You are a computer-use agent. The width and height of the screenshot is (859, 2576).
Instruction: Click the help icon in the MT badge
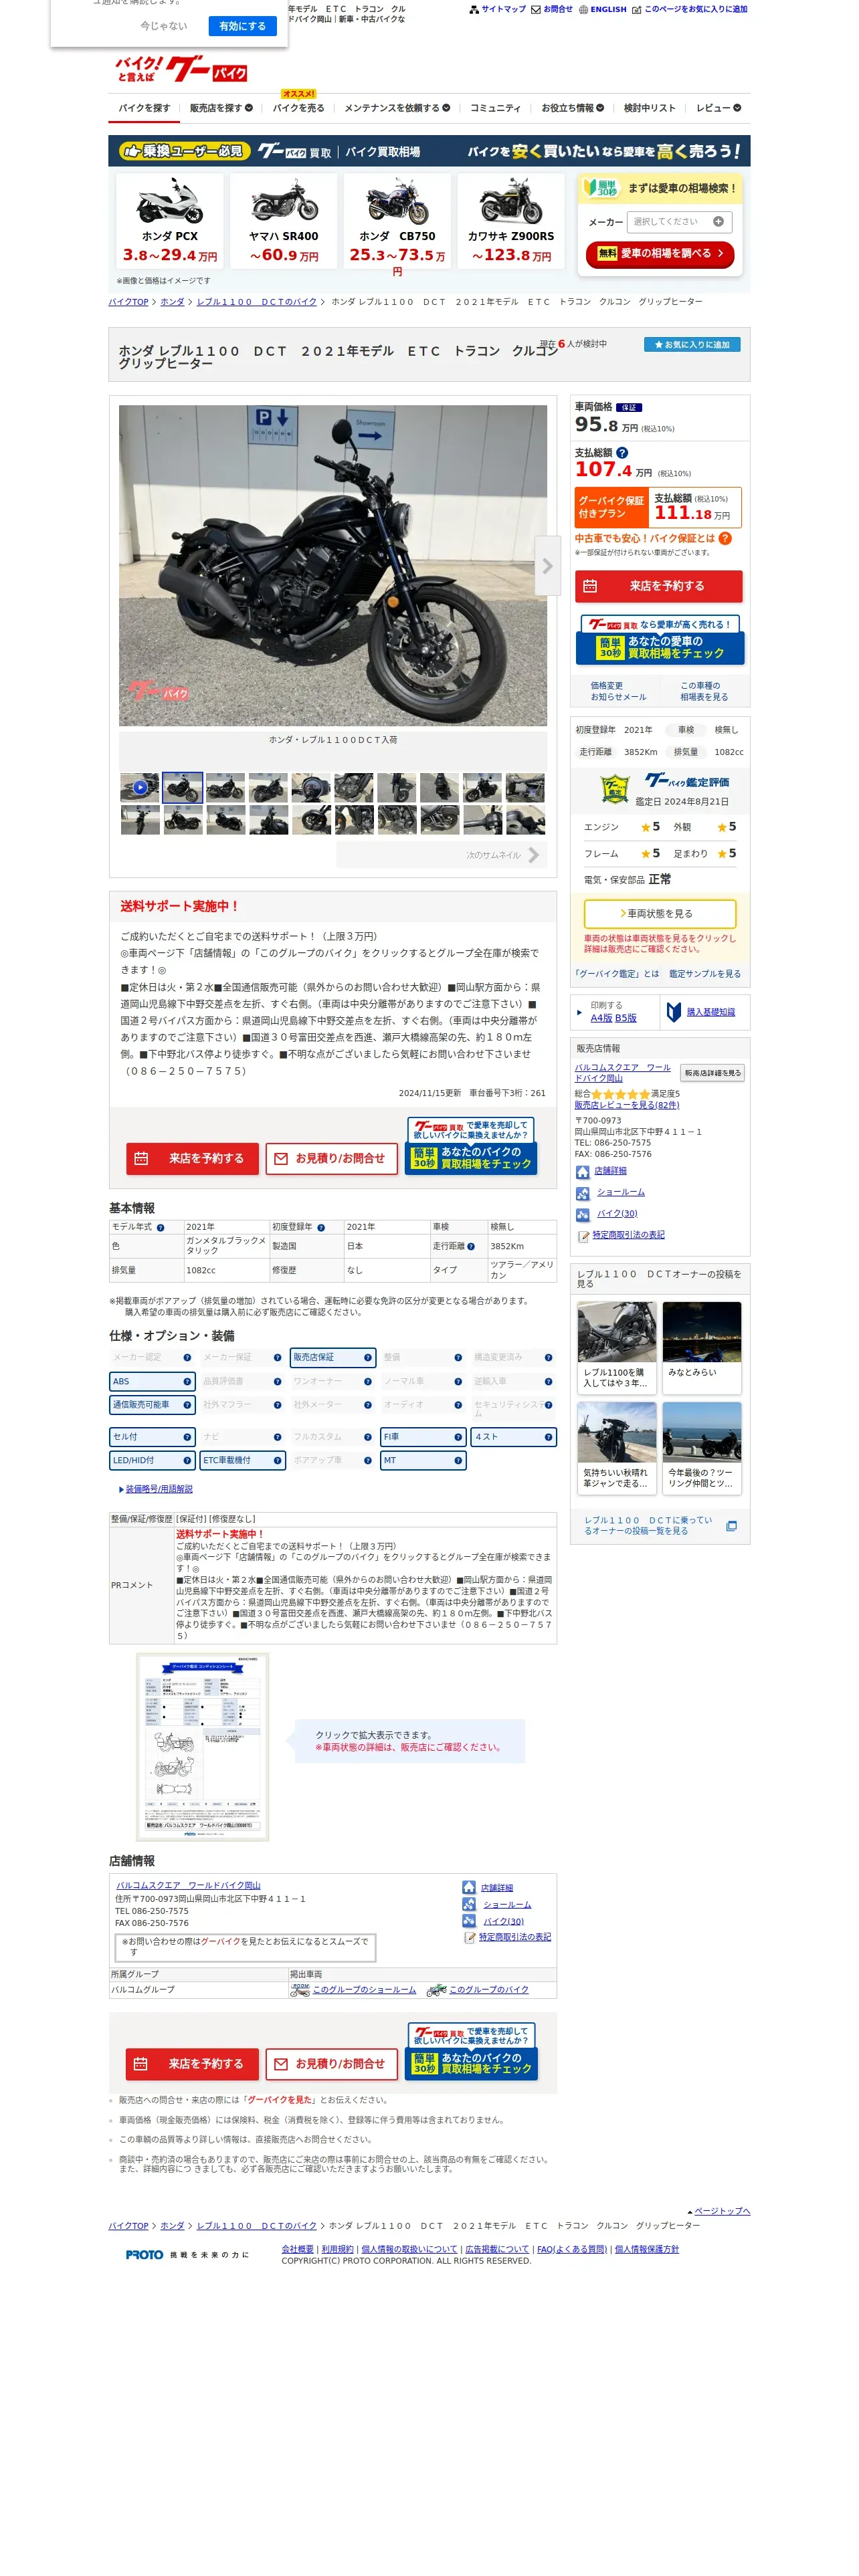(458, 1460)
